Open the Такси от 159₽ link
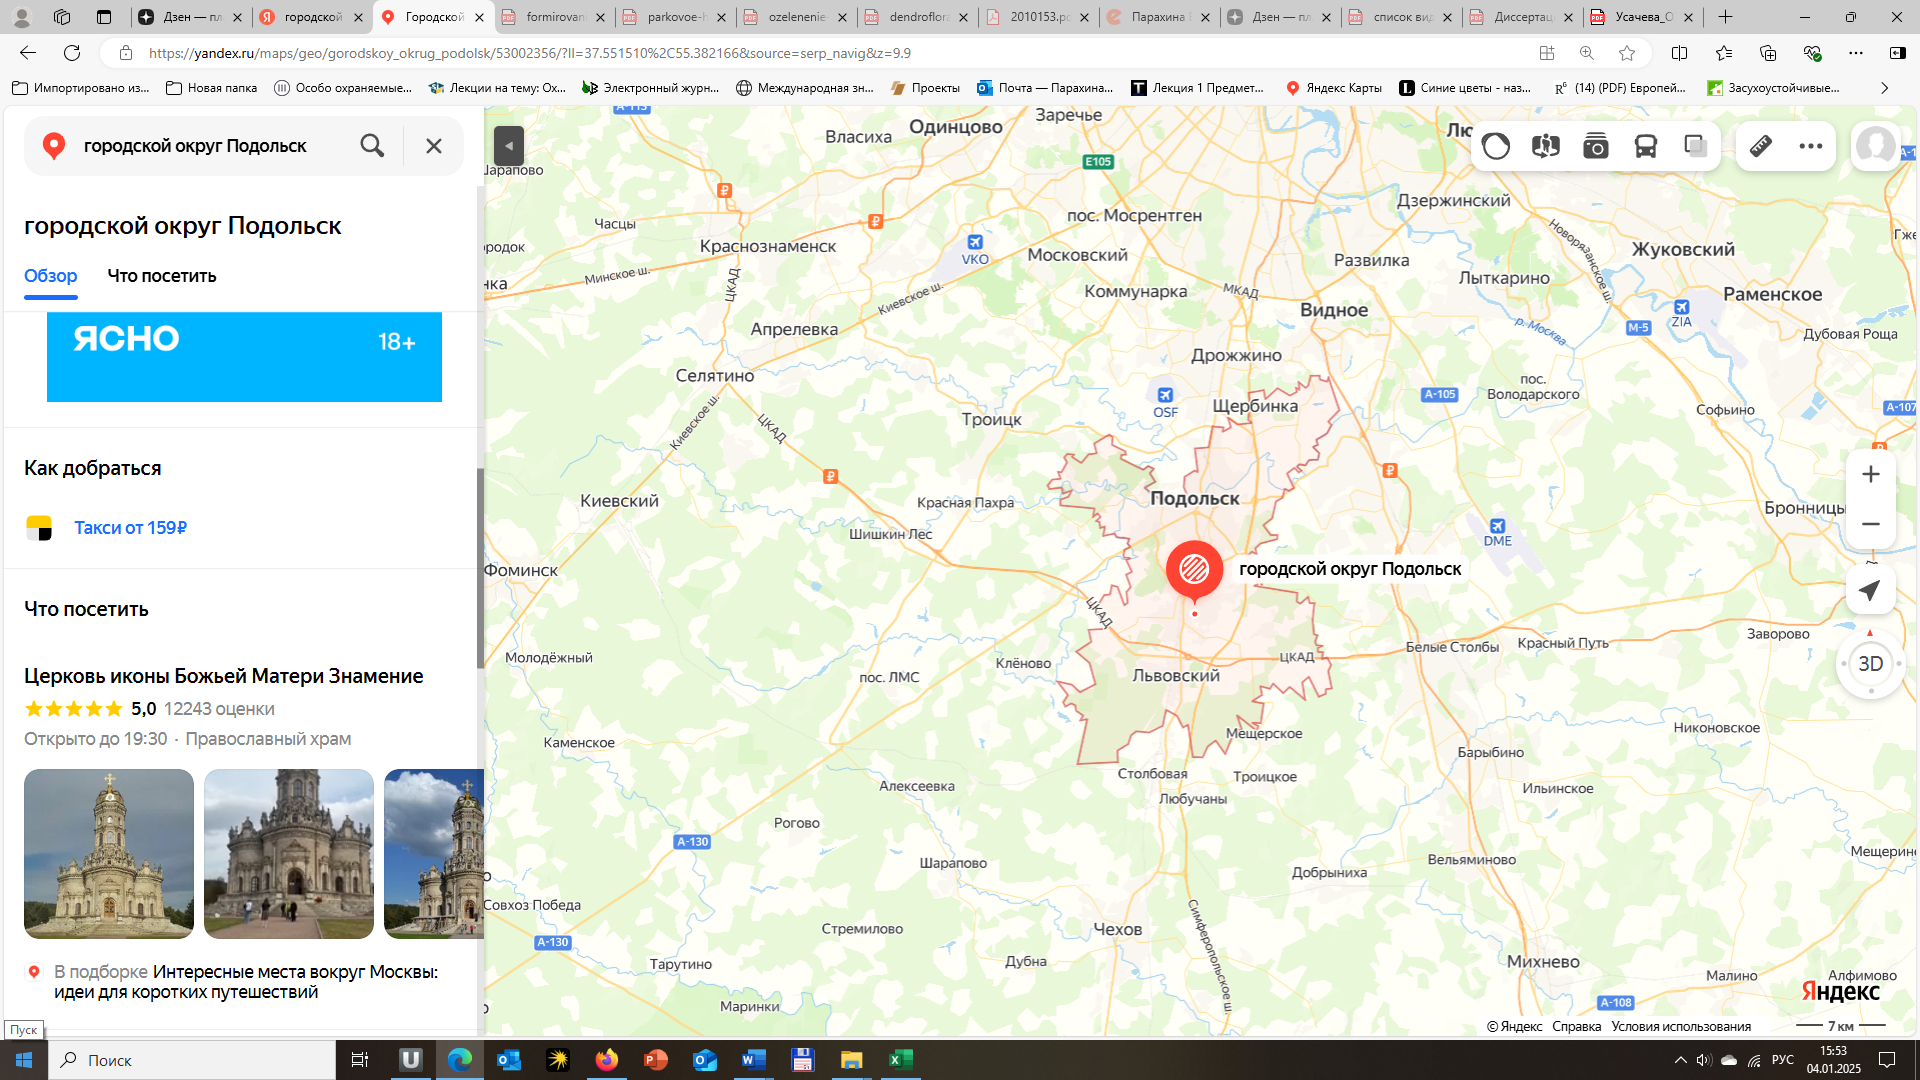The image size is (1920, 1080). point(130,528)
